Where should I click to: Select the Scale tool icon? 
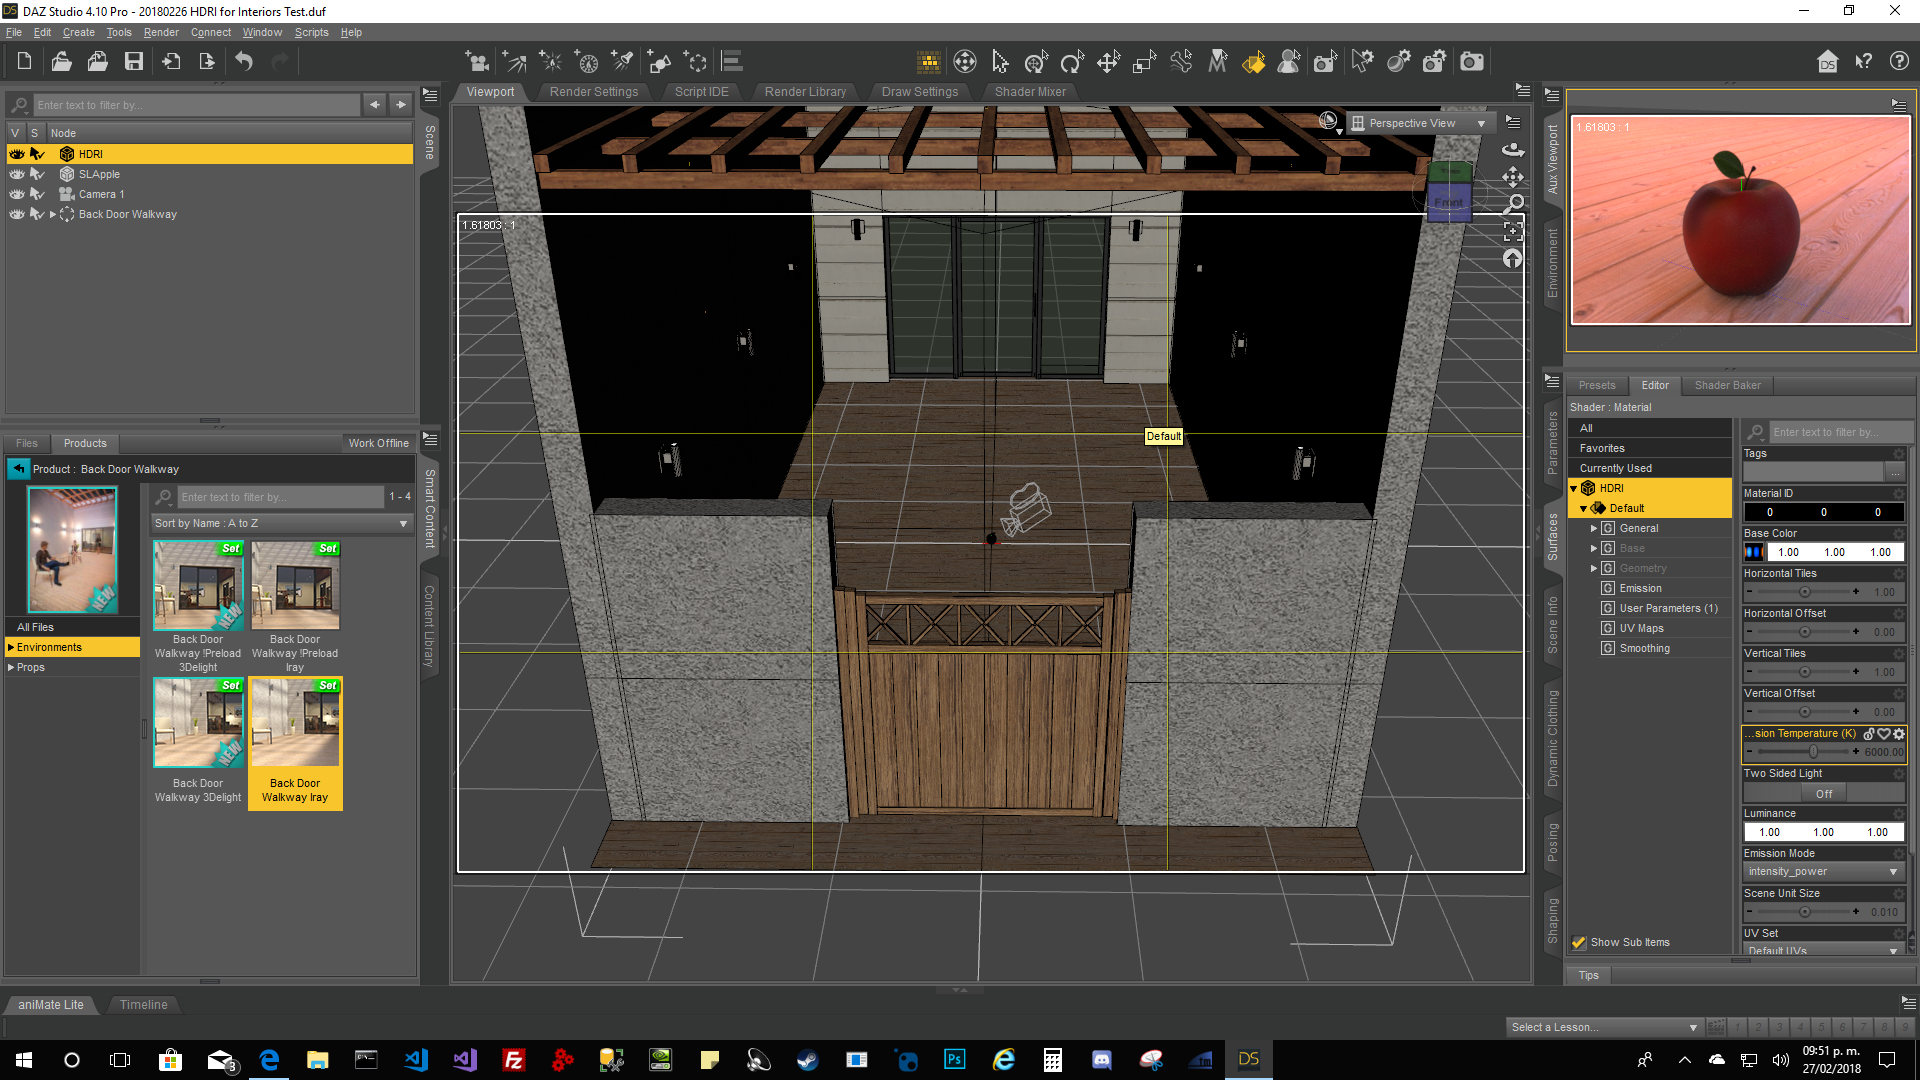click(1144, 62)
